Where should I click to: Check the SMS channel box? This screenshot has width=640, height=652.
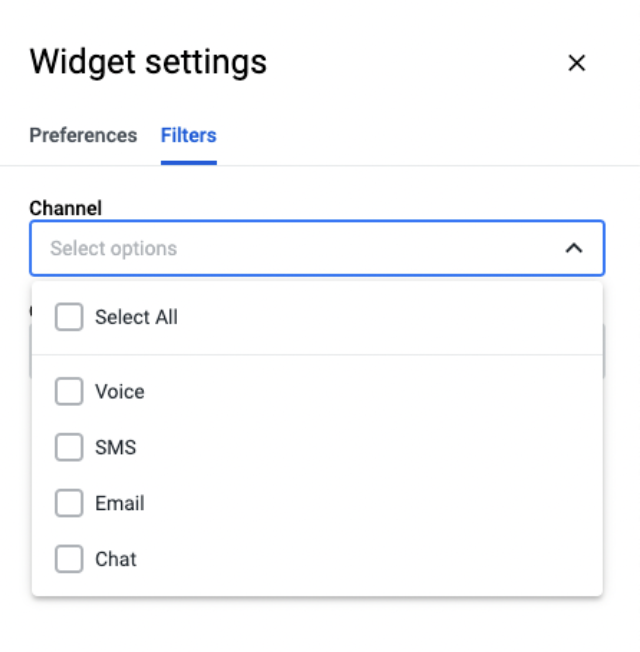pos(69,447)
